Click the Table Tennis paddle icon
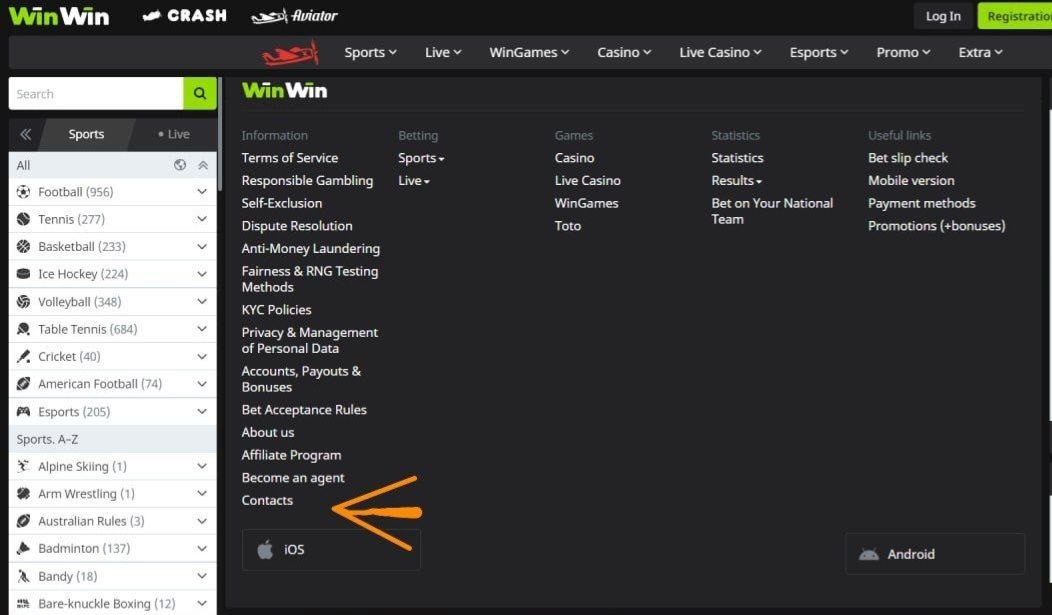This screenshot has height=615, width=1052. pos(23,329)
